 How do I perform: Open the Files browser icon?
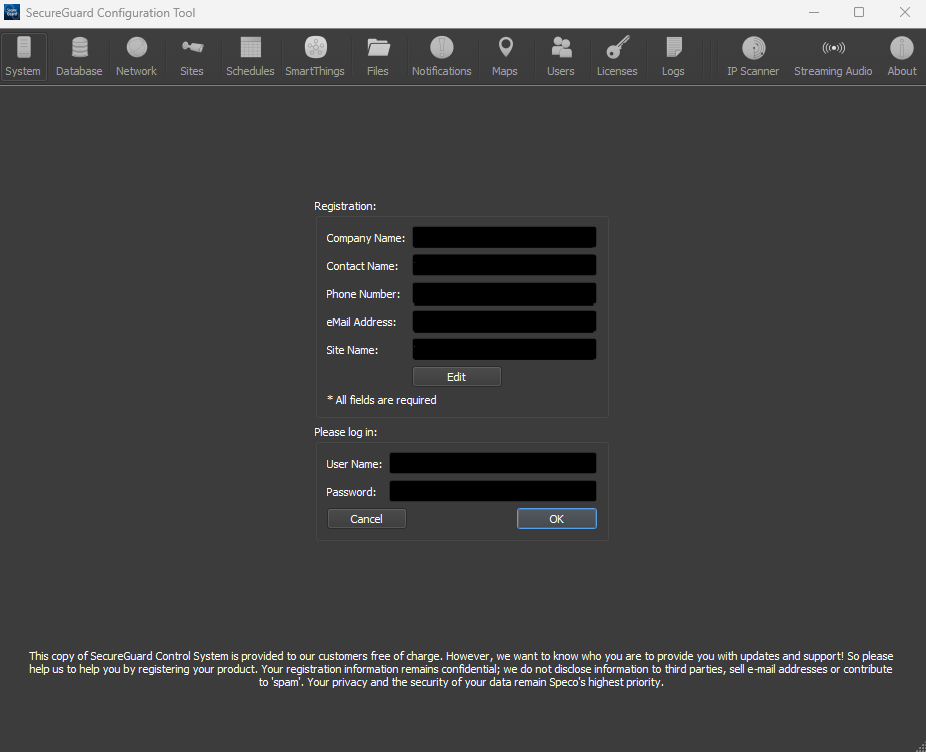point(378,55)
